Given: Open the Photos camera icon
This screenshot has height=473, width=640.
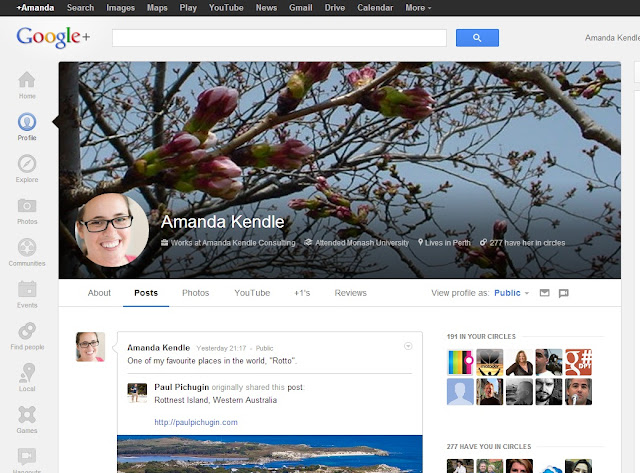Looking at the screenshot, I should 27,205.
